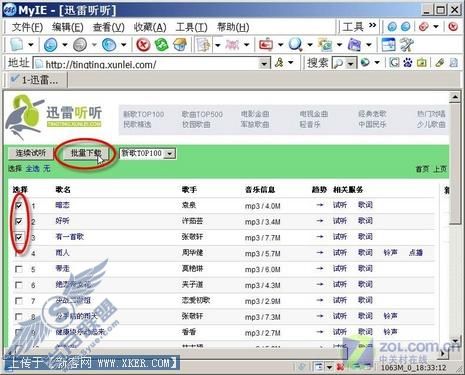Click the red card toolbar icon
Screen dimensions: 465x375
coord(266,44)
